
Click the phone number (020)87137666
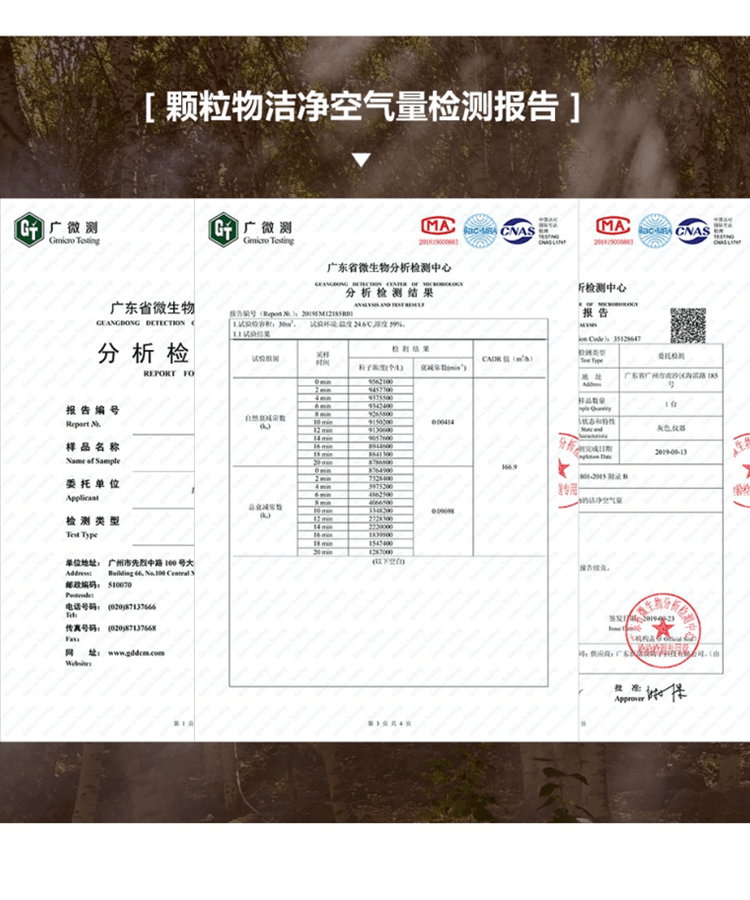(x=132, y=607)
